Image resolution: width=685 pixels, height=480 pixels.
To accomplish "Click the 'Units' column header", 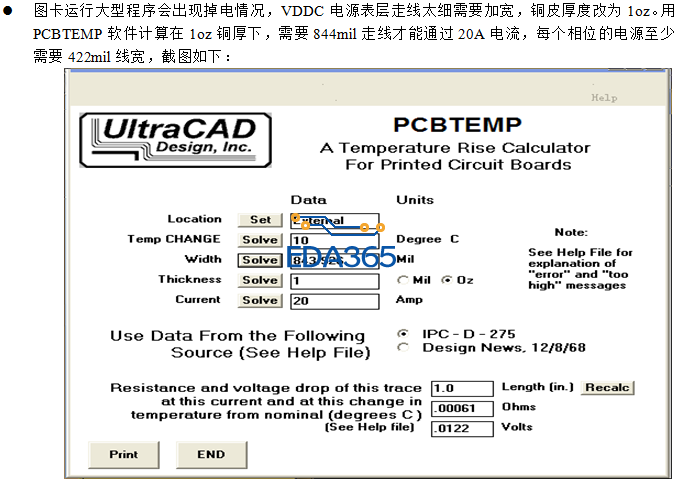I will pyautogui.click(x=415, y=200).
